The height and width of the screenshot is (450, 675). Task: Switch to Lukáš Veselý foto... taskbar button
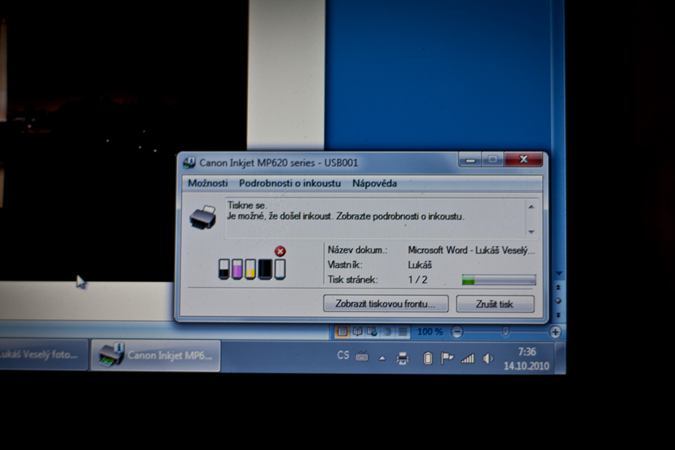[43, 355]
